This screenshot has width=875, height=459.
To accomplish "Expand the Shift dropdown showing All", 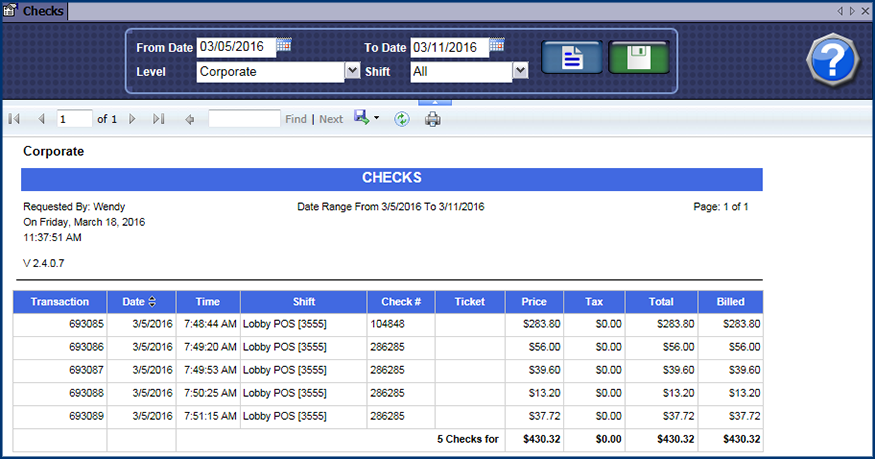I will (x=520, y=71).
